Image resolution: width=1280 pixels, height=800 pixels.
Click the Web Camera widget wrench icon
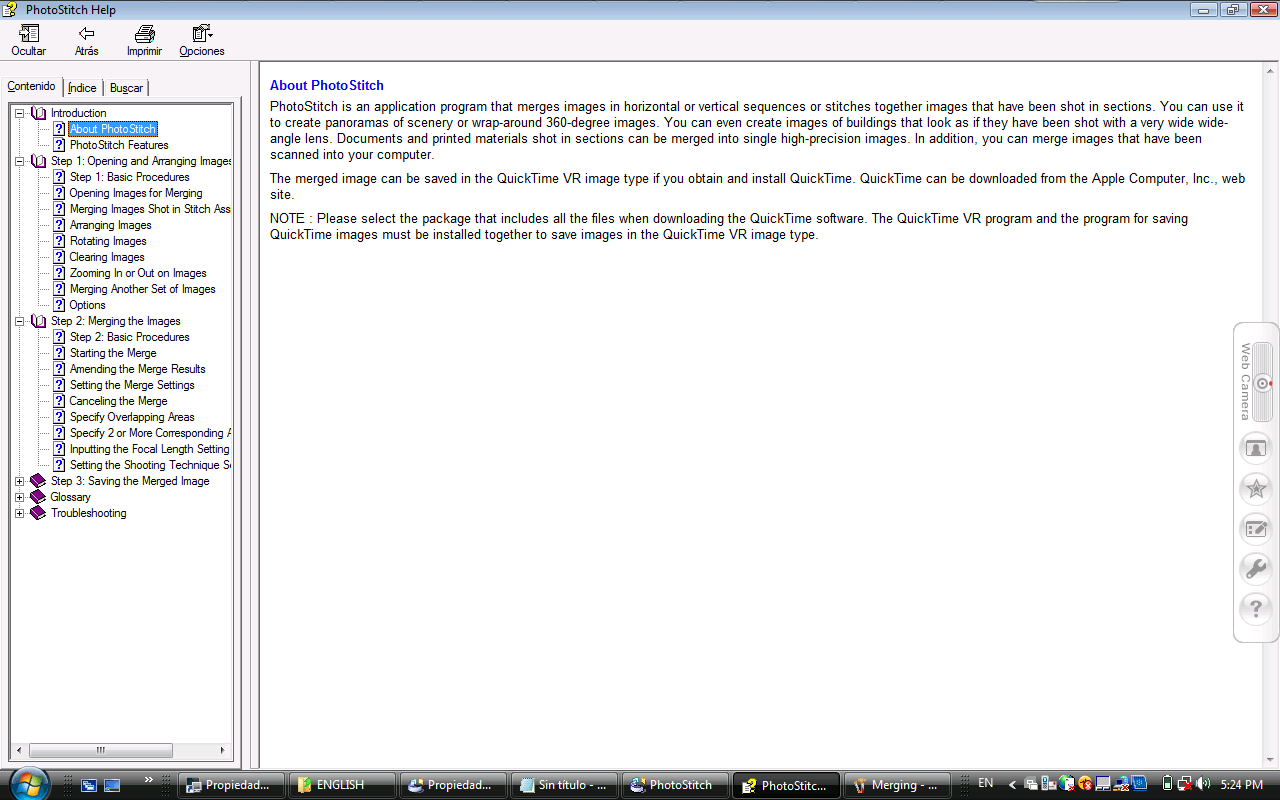1255,569
